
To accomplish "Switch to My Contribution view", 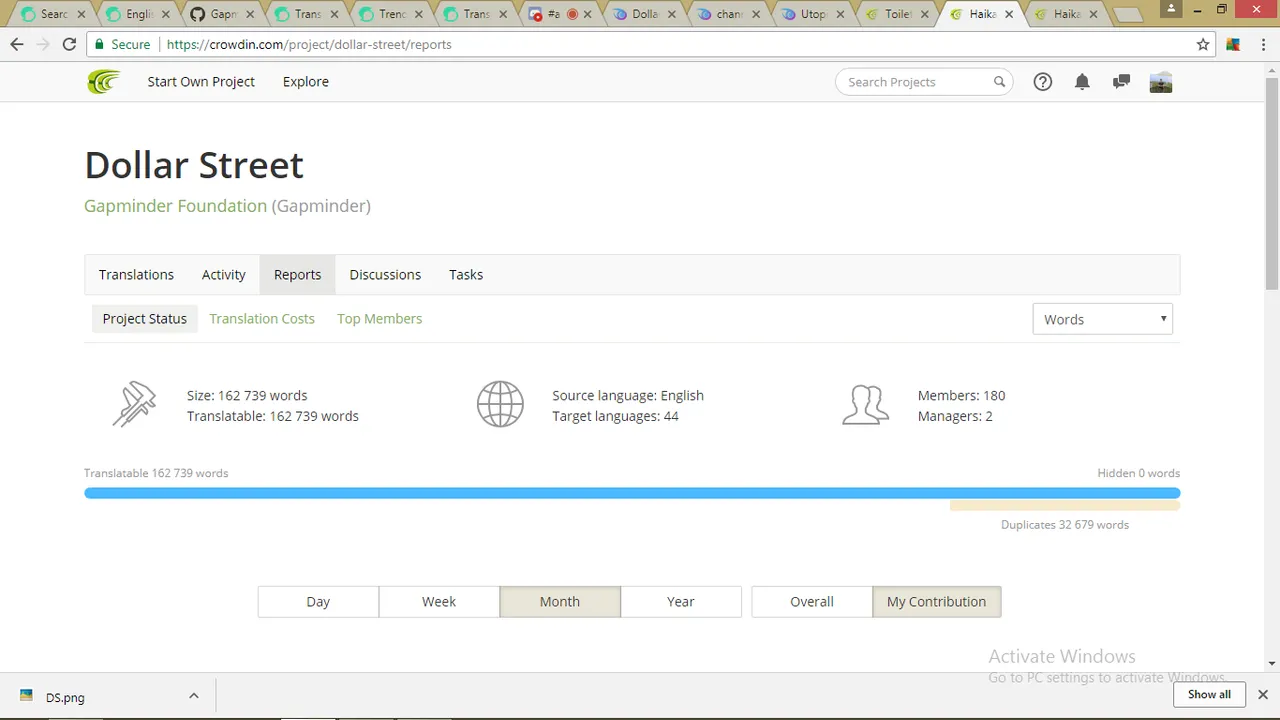I will click(x=937, y=602).
